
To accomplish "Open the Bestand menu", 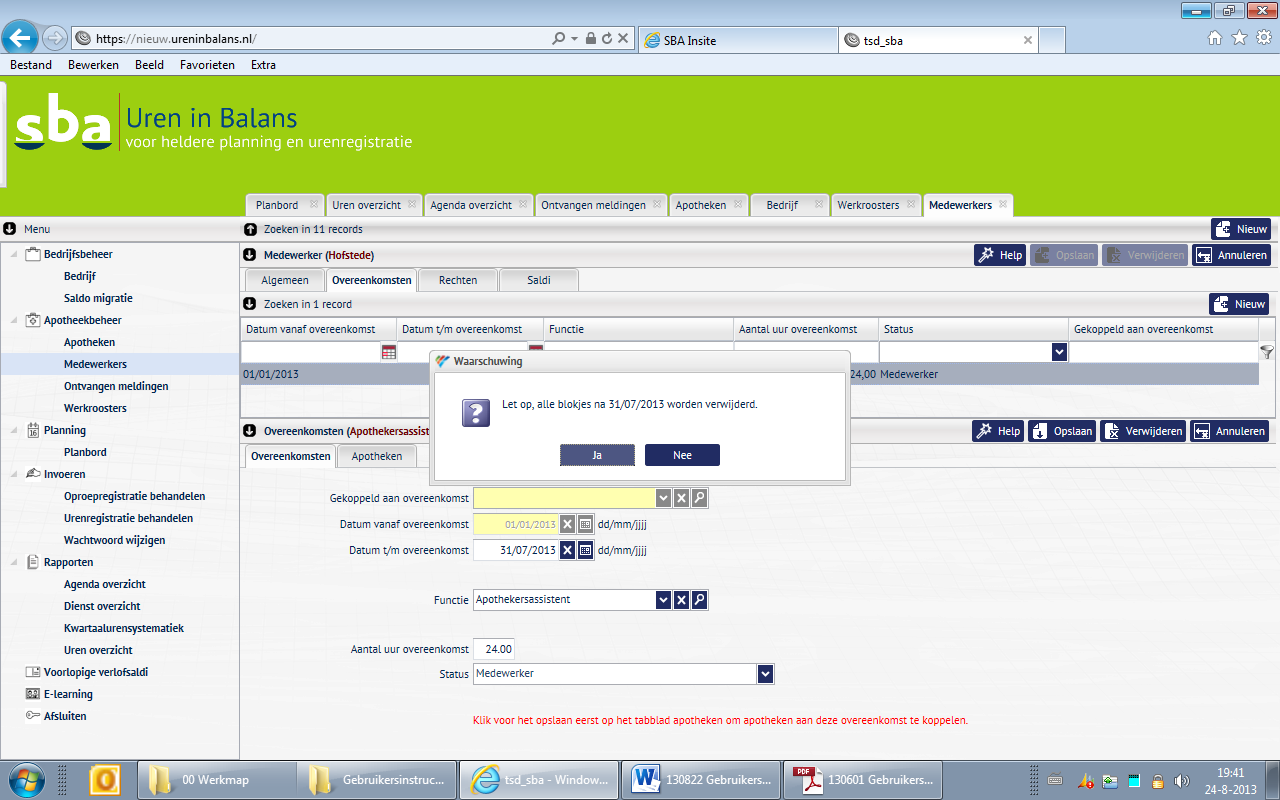I will coord(31,65).
